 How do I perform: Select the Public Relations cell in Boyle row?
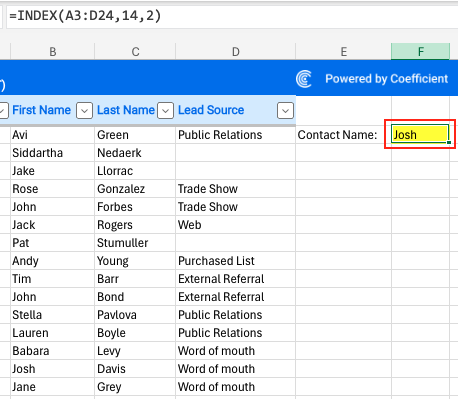236,333
